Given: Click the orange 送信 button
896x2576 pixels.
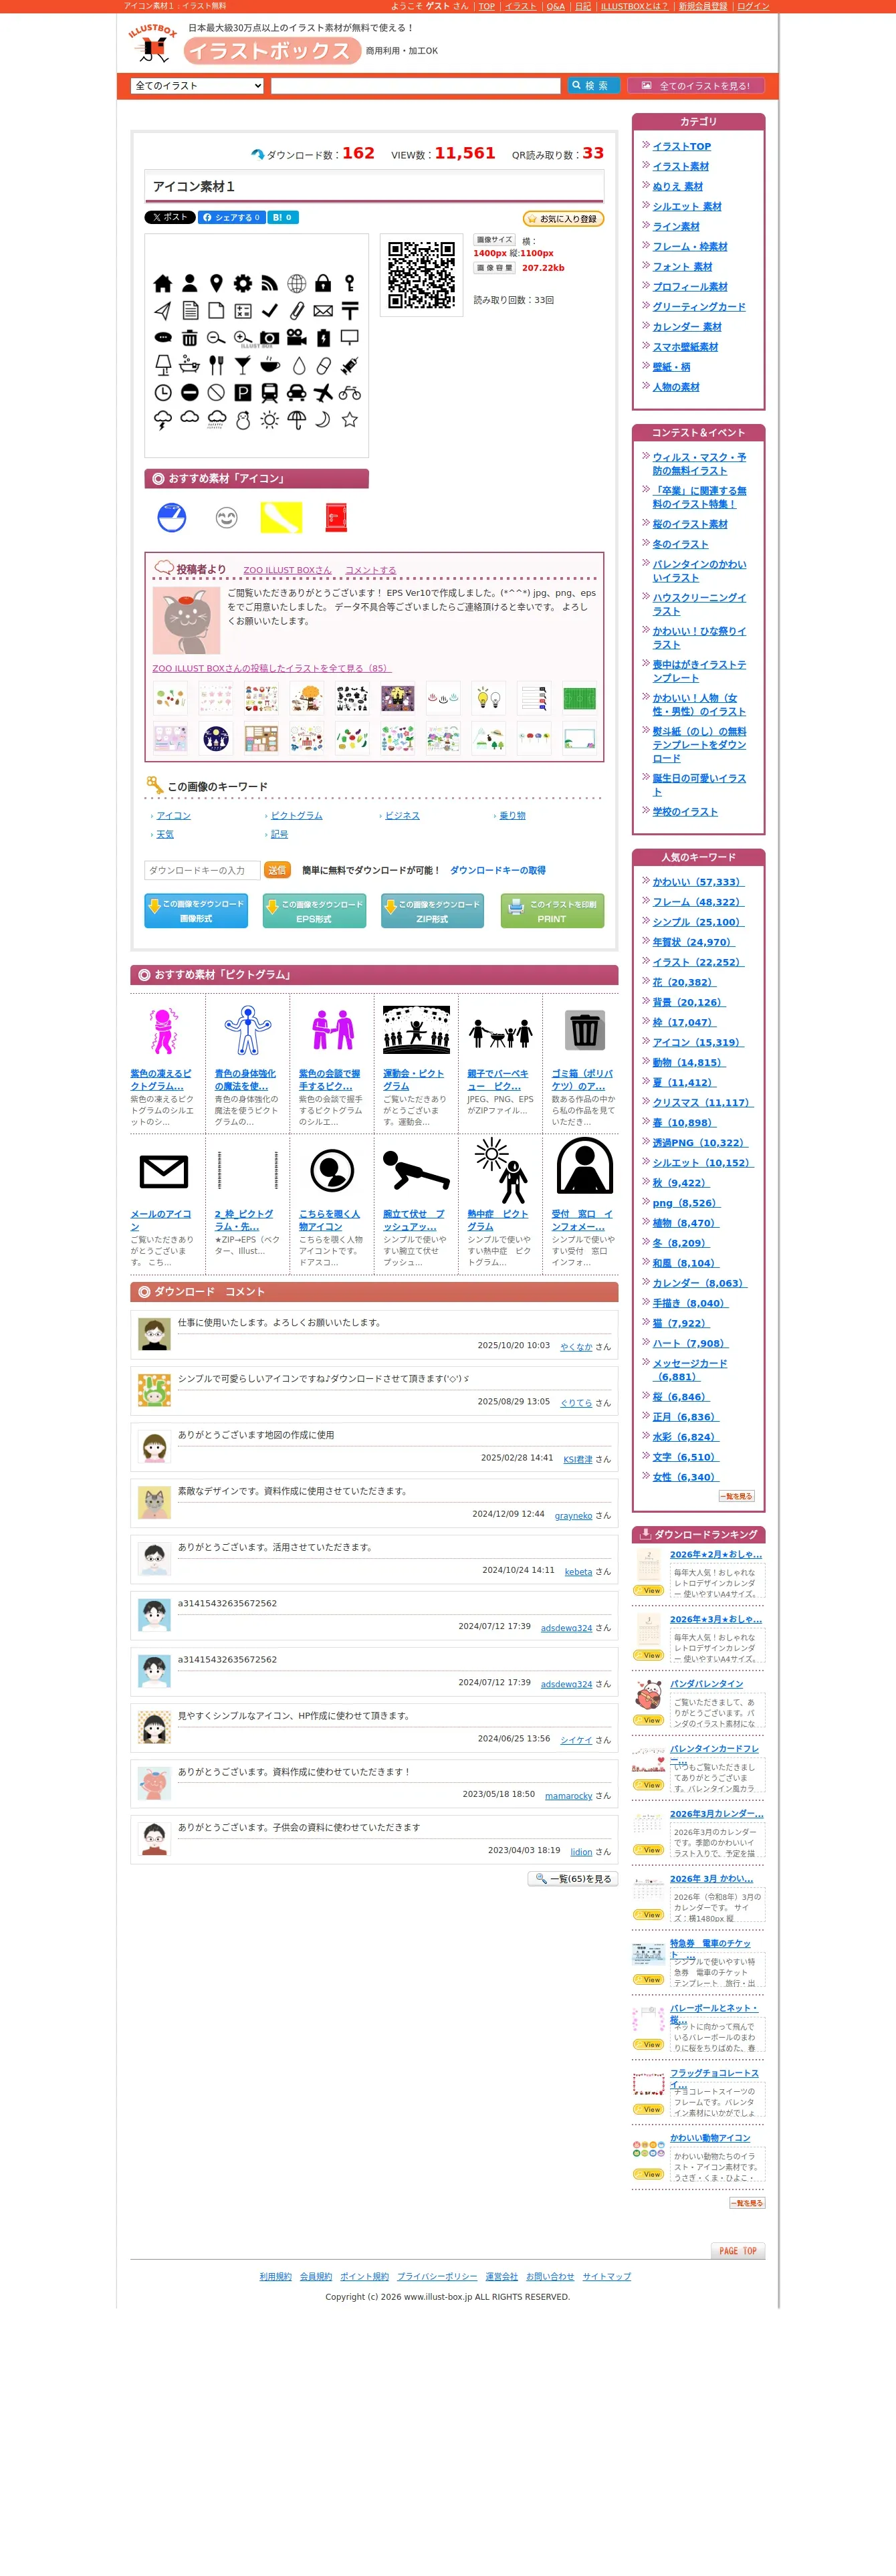Looking at the screenshot, I should tap(277, 870).
